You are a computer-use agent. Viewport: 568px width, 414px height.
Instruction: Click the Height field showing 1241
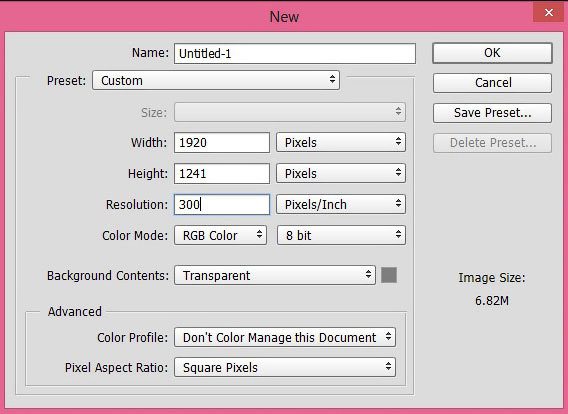click(222, 173)
